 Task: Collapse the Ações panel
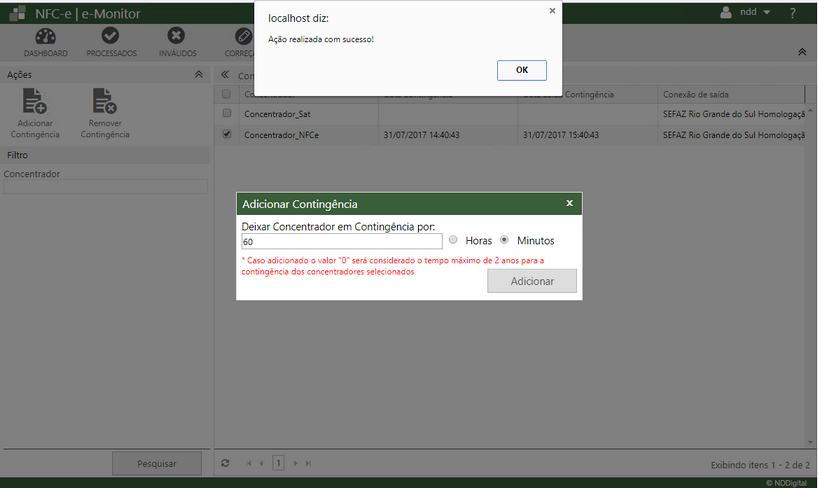point(198,75)
